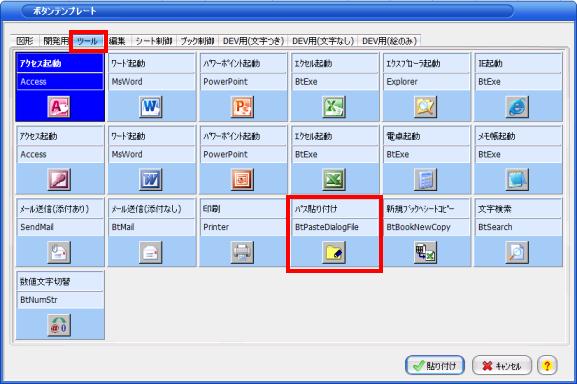
Task: Click the SendMail attachment mail icon
Action: [59, 252]
